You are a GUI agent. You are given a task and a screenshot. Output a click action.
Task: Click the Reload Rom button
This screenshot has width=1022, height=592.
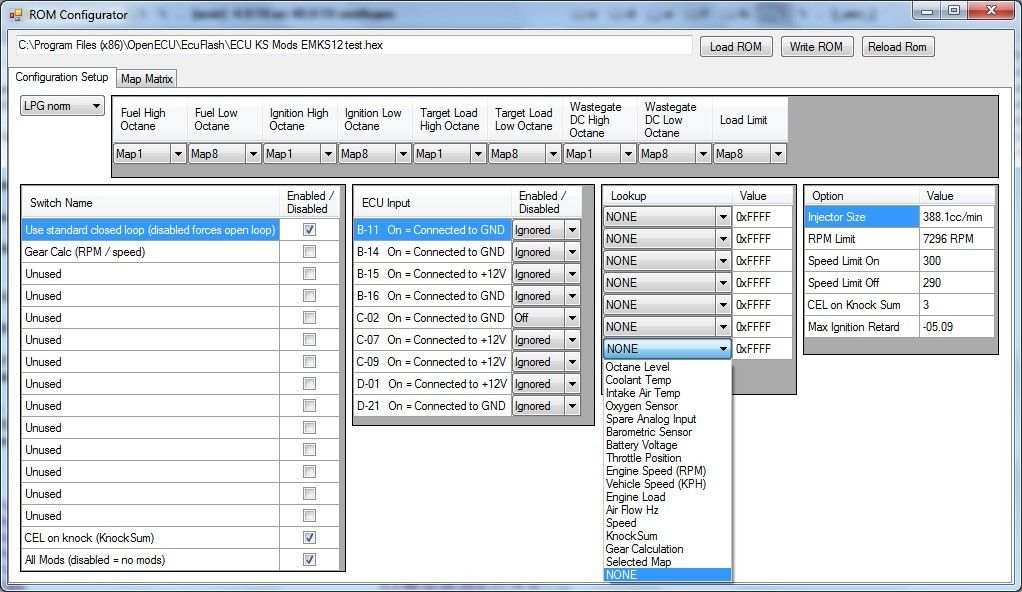coord(897,47)
